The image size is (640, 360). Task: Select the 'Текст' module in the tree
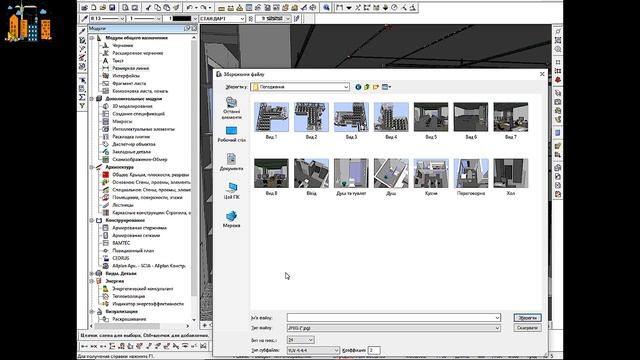coord(118,60)
